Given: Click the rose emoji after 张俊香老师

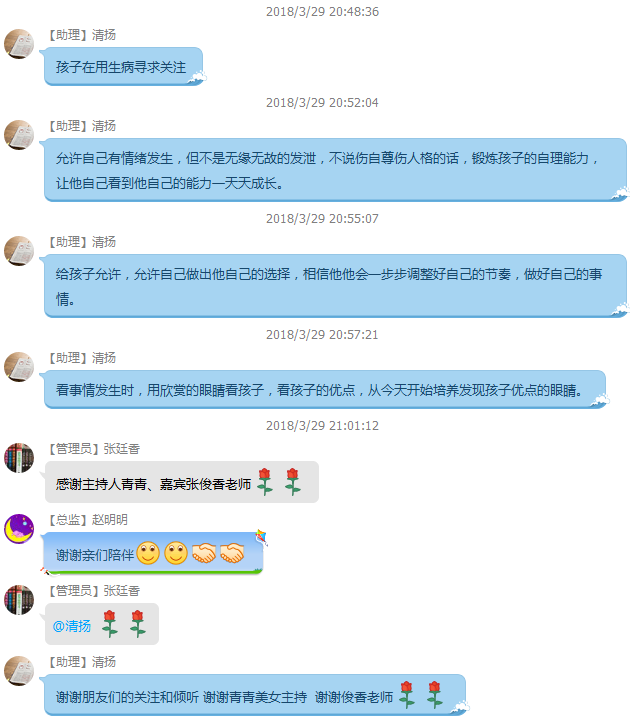Looking at the screenshot, I should (x=265, y=482).
